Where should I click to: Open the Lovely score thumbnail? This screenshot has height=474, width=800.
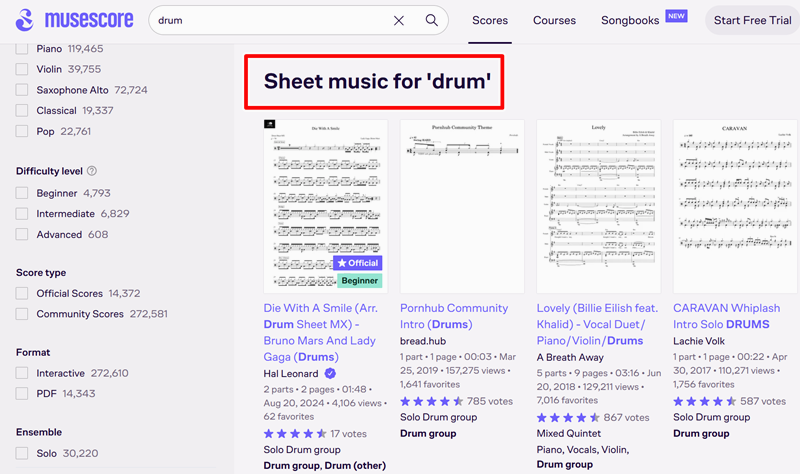599,206
